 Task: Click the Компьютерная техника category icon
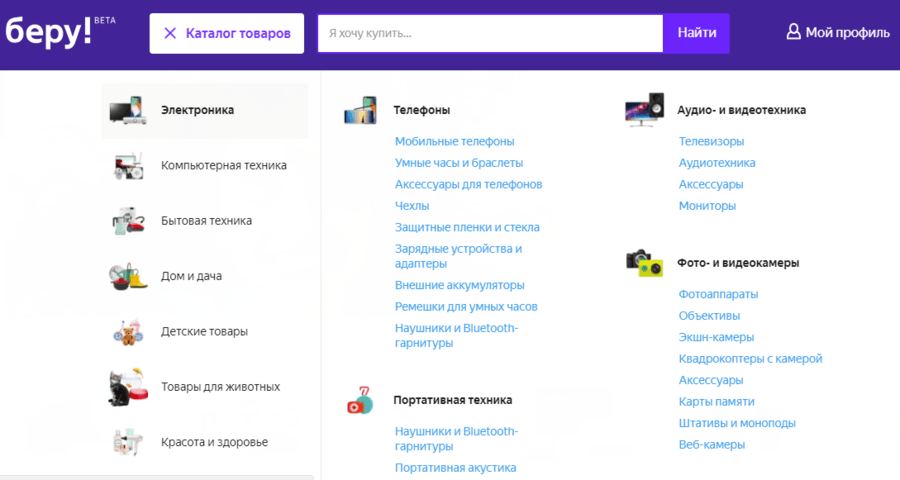tap(128, 165)
